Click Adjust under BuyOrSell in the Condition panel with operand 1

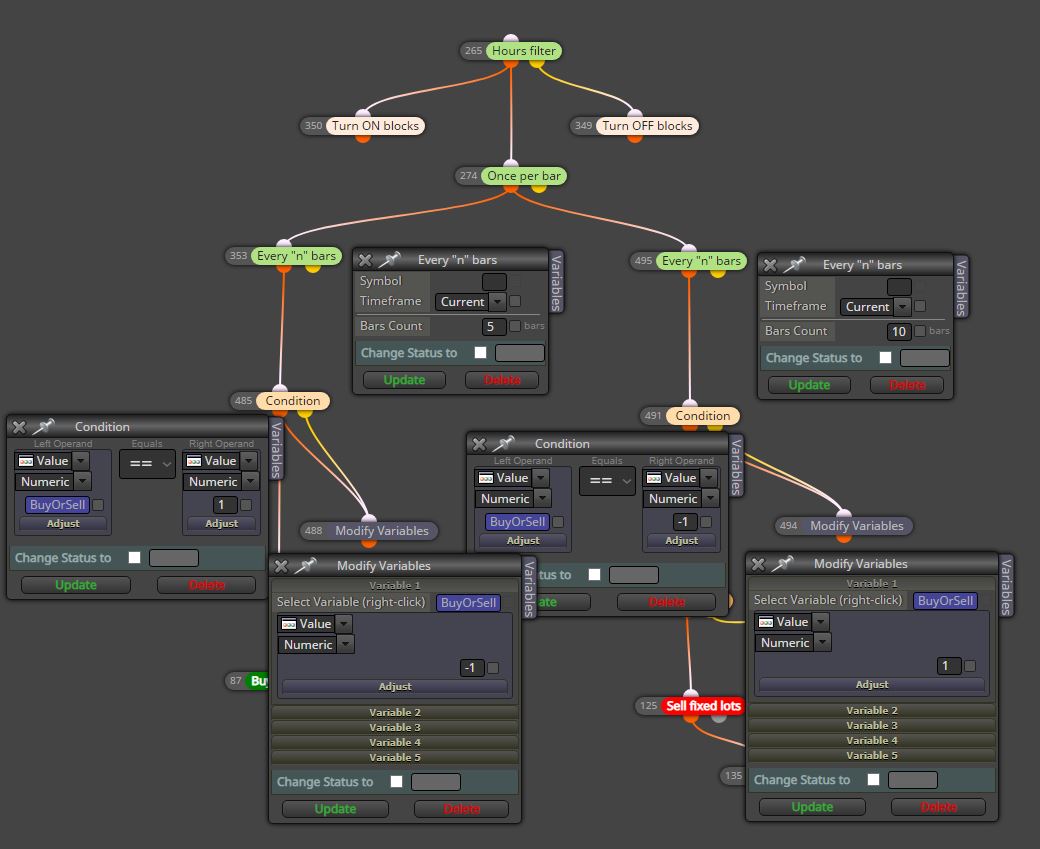point(63,523)
